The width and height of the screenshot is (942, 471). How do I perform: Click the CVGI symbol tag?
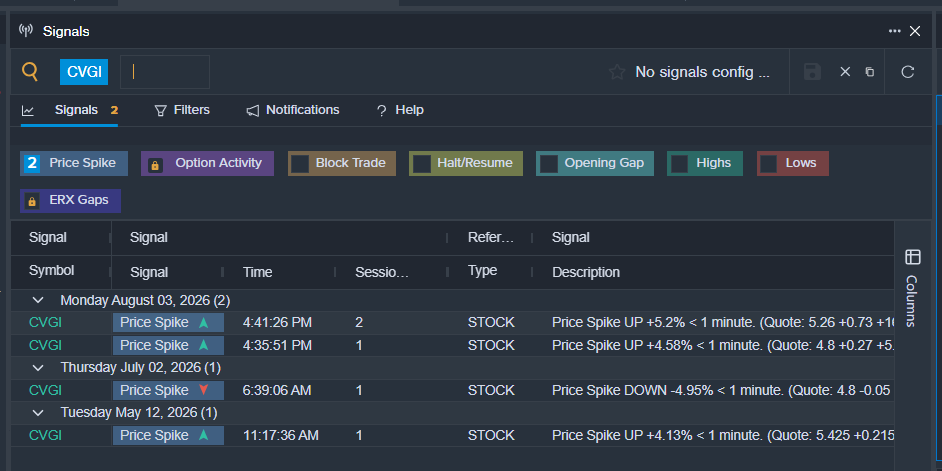84,72
